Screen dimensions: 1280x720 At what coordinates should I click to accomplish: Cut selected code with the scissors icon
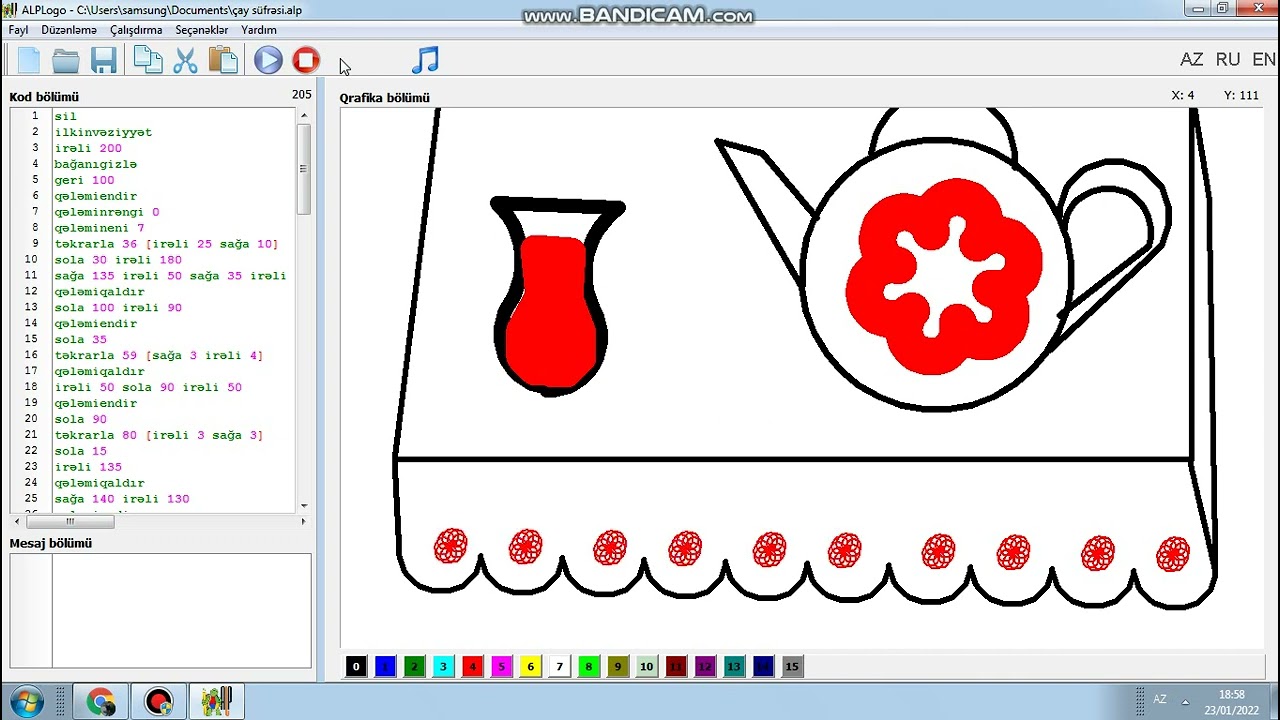tap(185, 60)
